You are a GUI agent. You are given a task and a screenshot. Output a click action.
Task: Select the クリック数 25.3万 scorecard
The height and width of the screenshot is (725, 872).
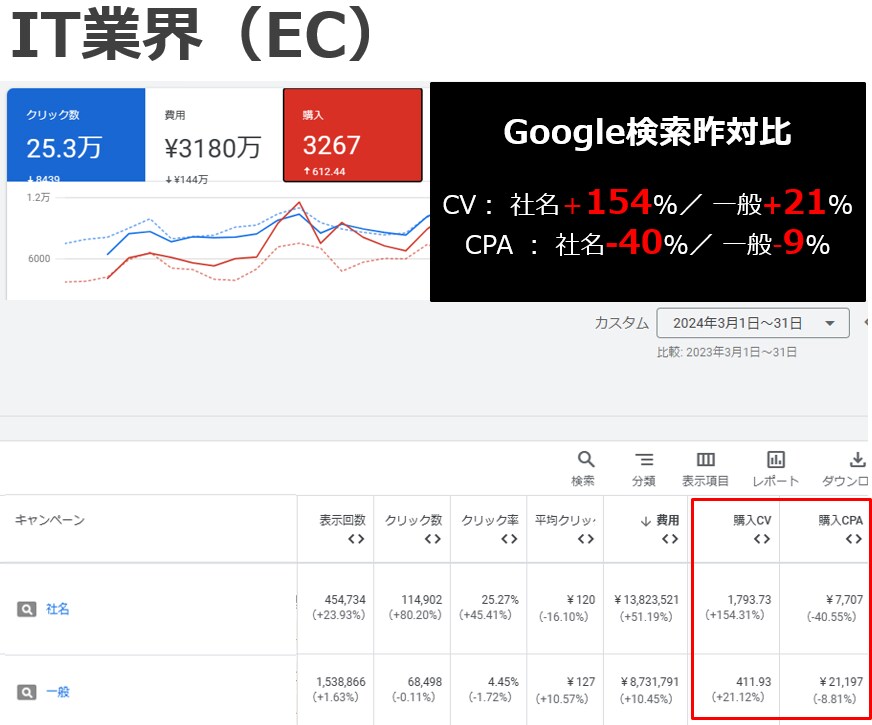(76, 135)
